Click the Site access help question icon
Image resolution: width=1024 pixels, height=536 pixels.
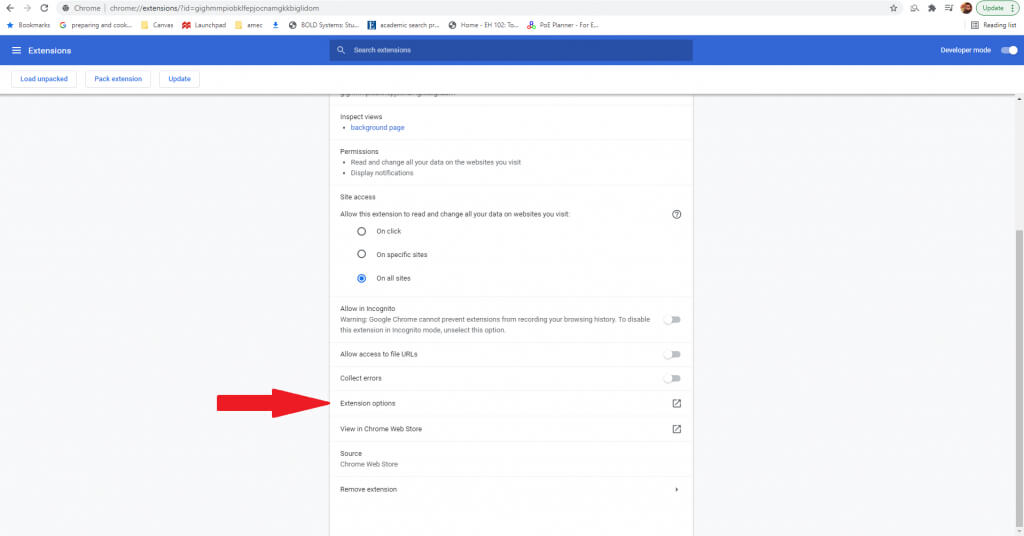pos(676,214)
